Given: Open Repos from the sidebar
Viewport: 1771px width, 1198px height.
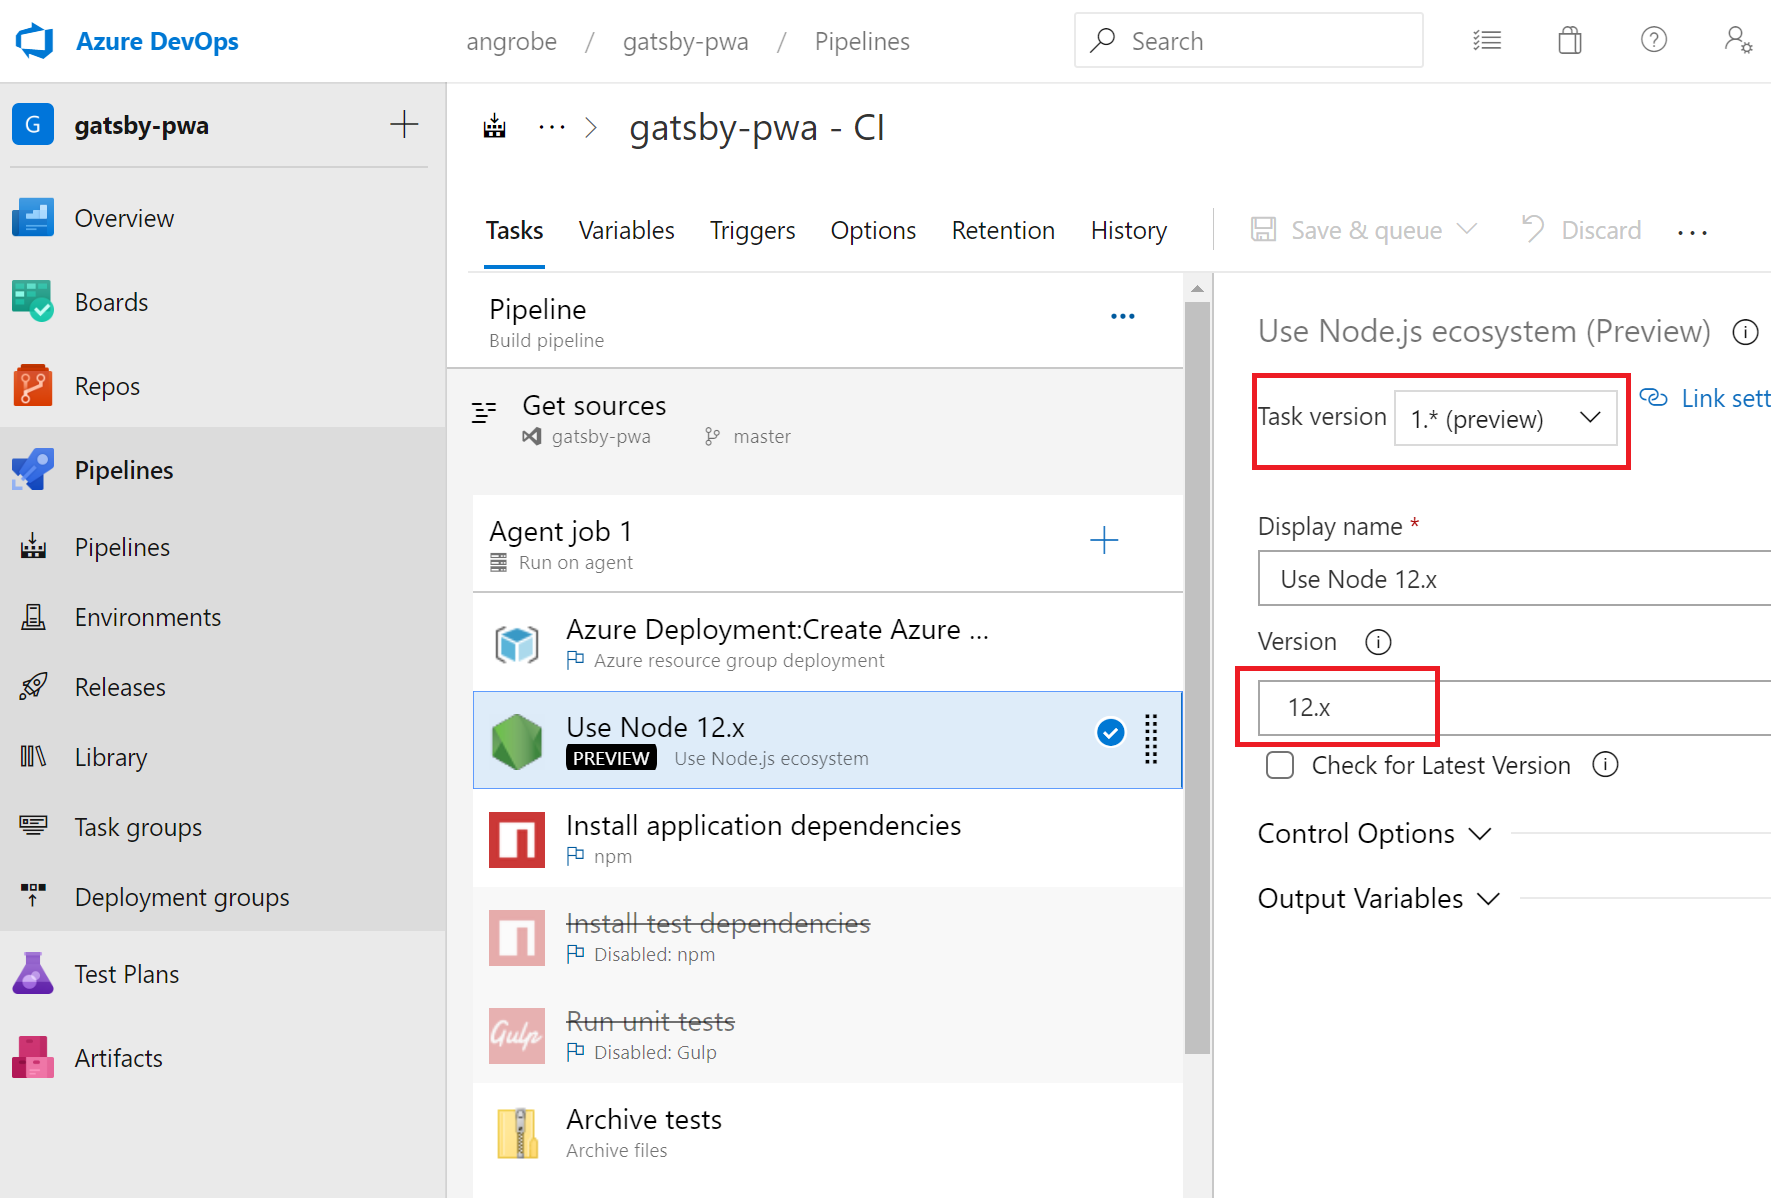Looking at the screenshot, I should (x=33, y=385).
